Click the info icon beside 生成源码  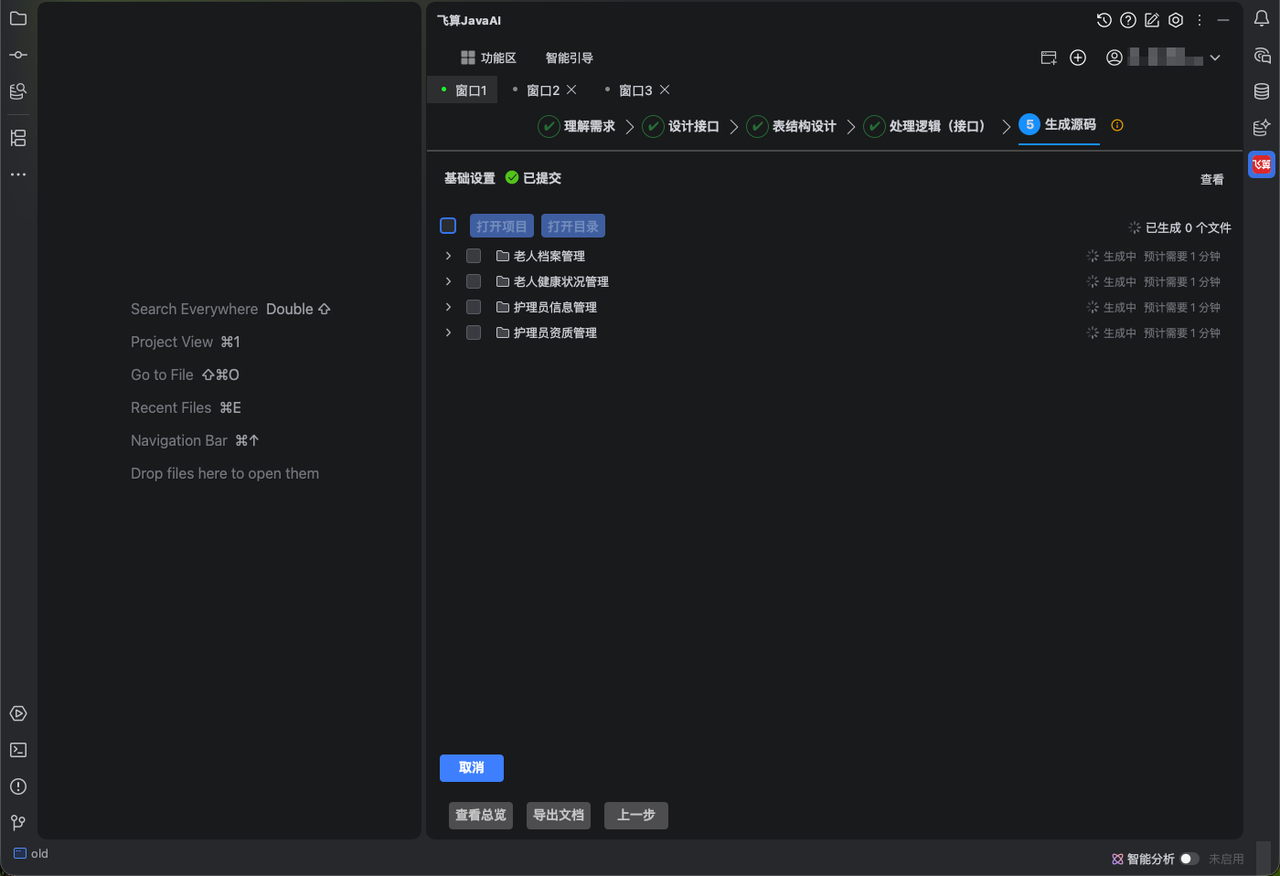1118,125
